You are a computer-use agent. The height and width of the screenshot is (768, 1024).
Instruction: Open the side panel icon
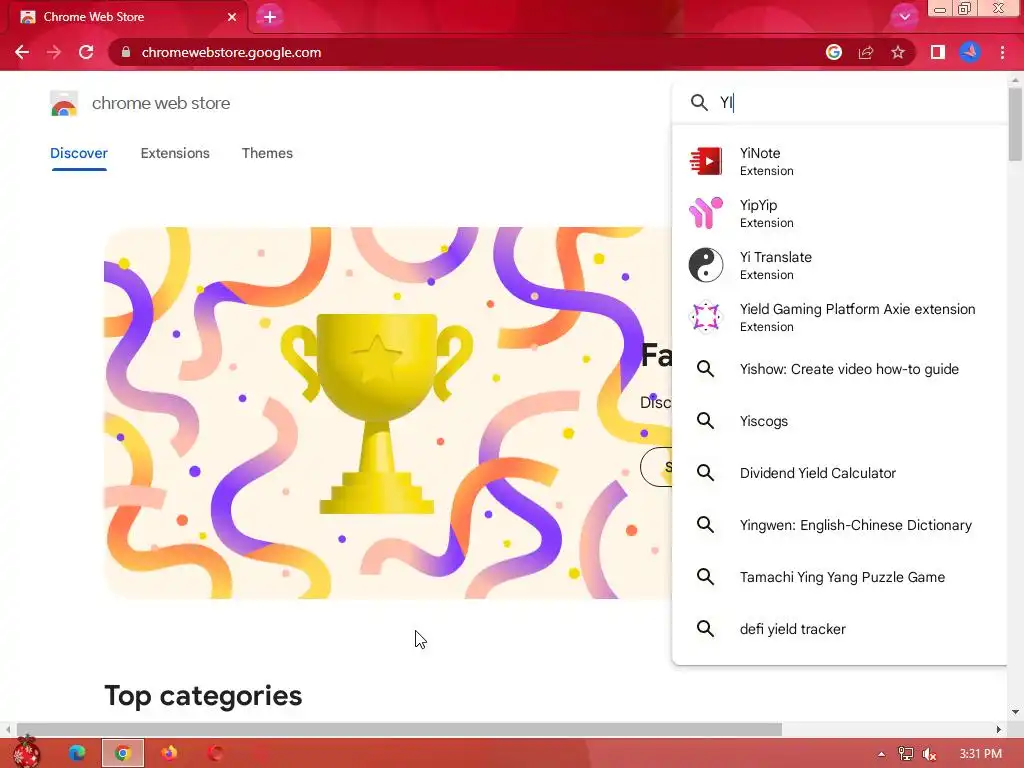pos(938,52)
